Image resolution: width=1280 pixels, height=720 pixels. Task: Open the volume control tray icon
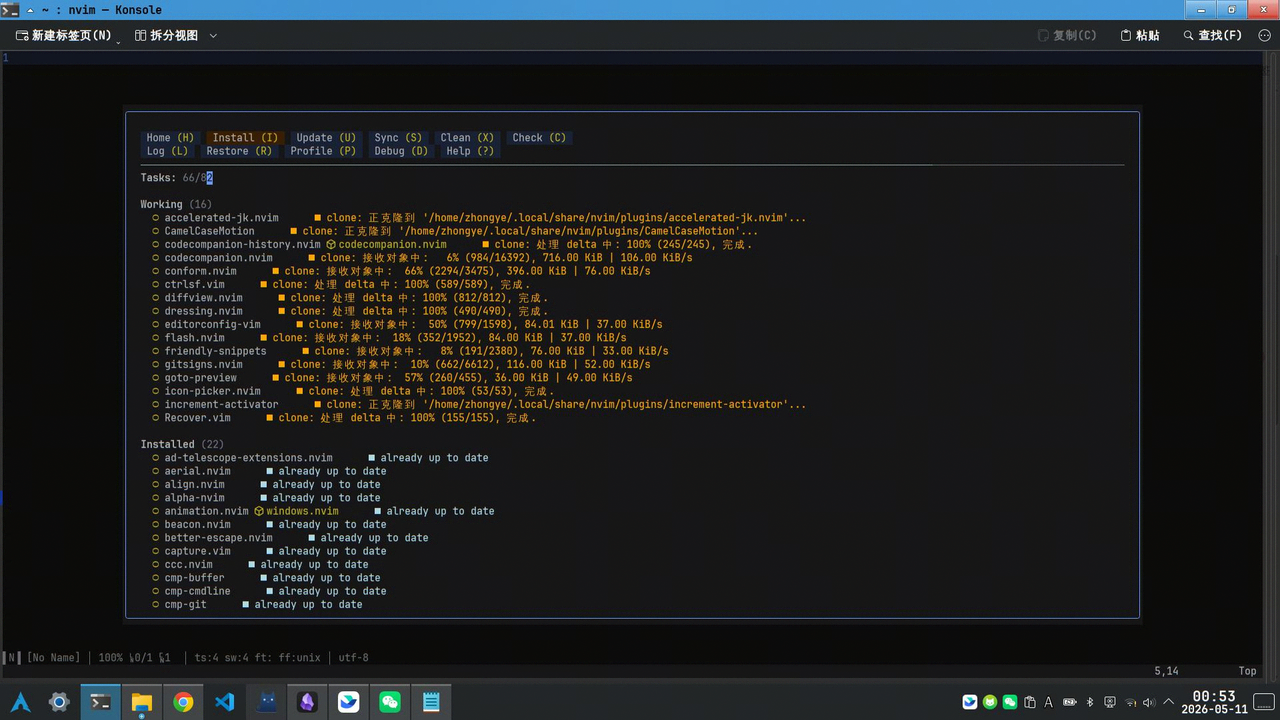(x=1149, y=702)
